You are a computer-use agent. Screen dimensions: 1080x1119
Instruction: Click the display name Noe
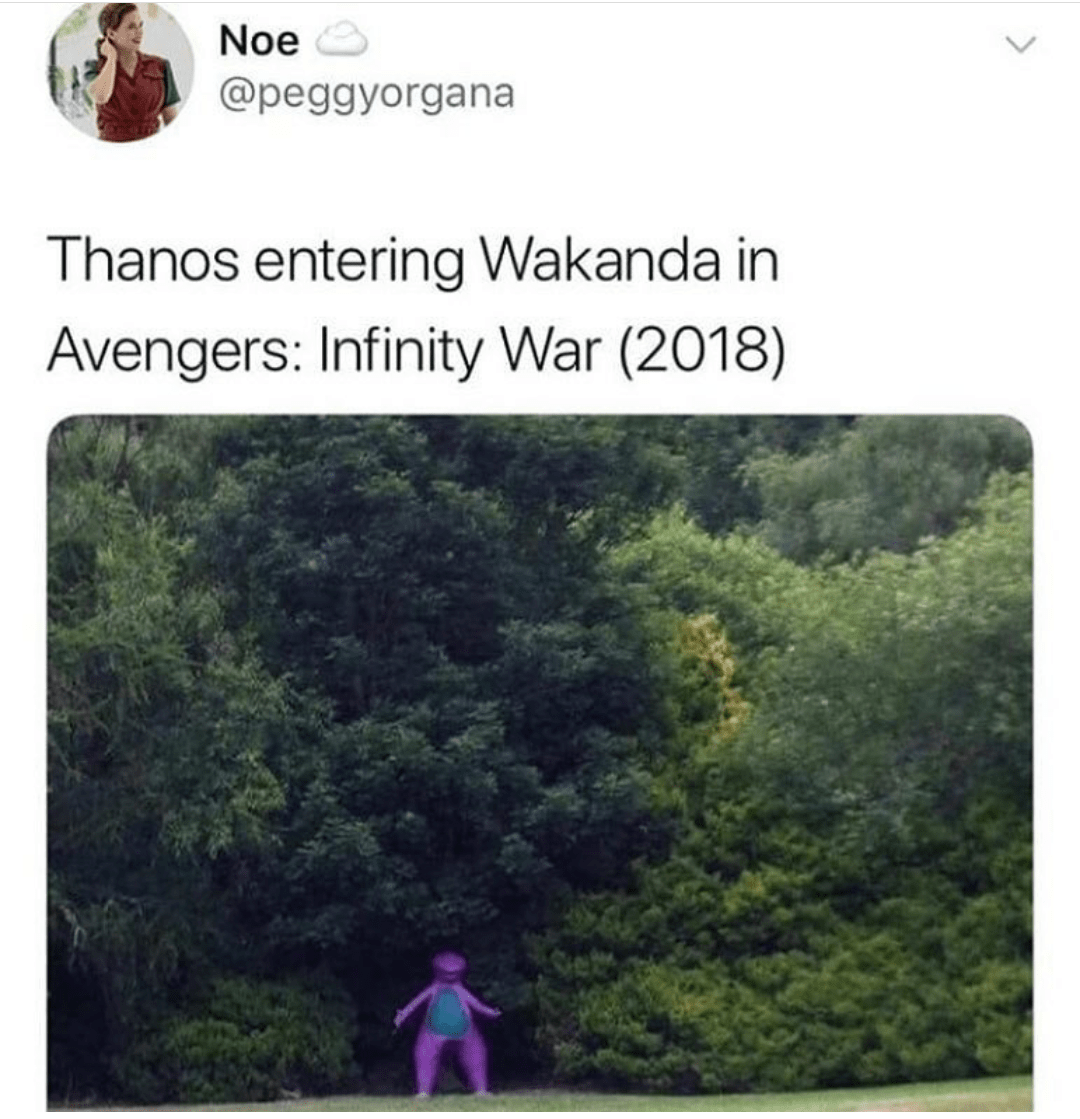click(259, 41)
